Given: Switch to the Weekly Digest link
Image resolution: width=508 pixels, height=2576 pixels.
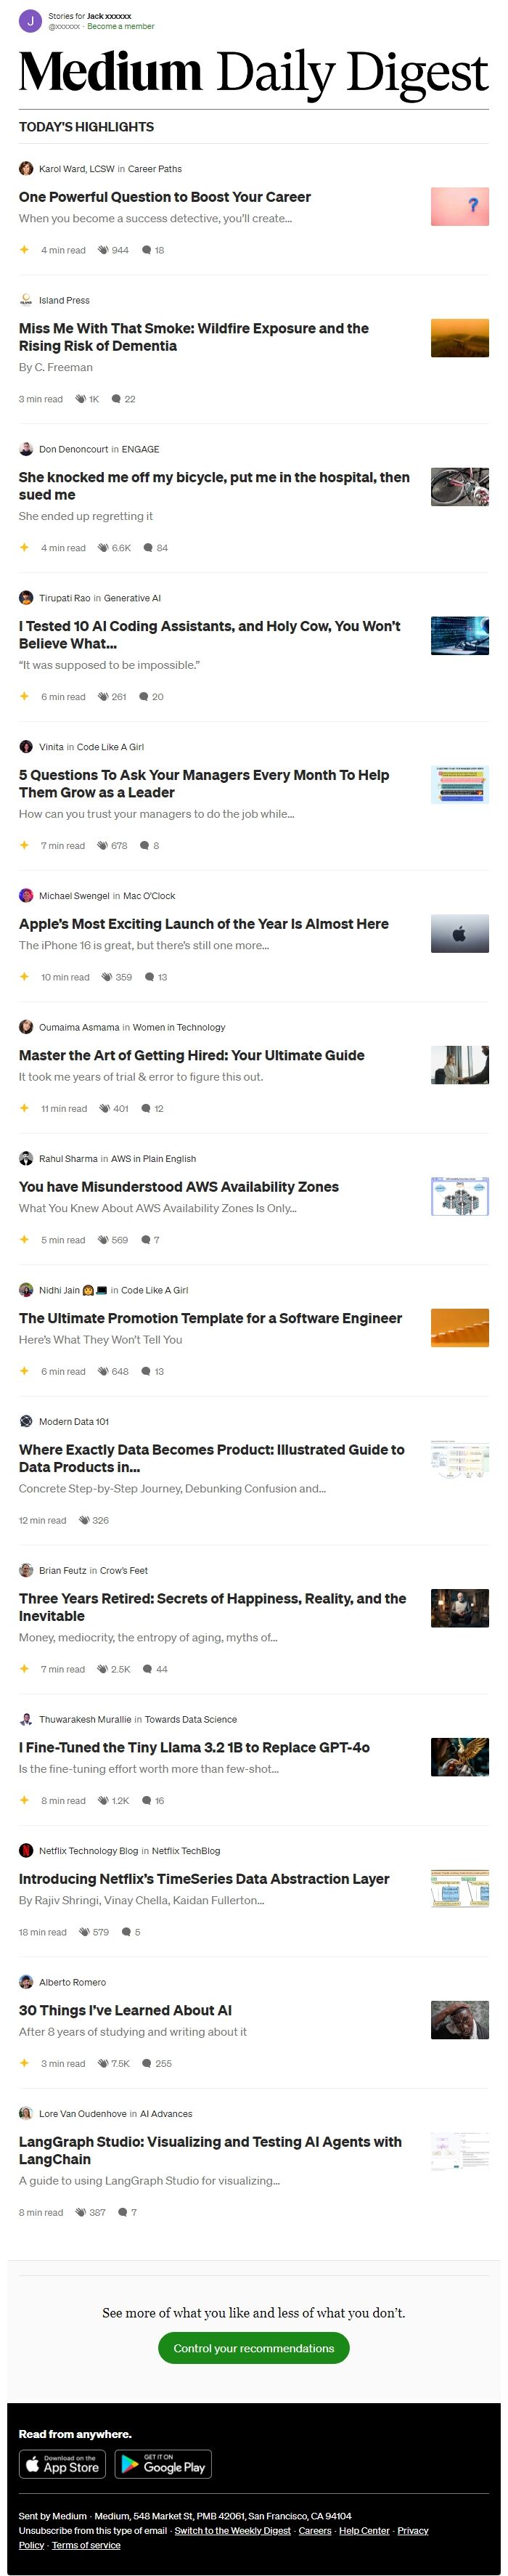Looking at the screenshot, I should [x=233, y=2531].
